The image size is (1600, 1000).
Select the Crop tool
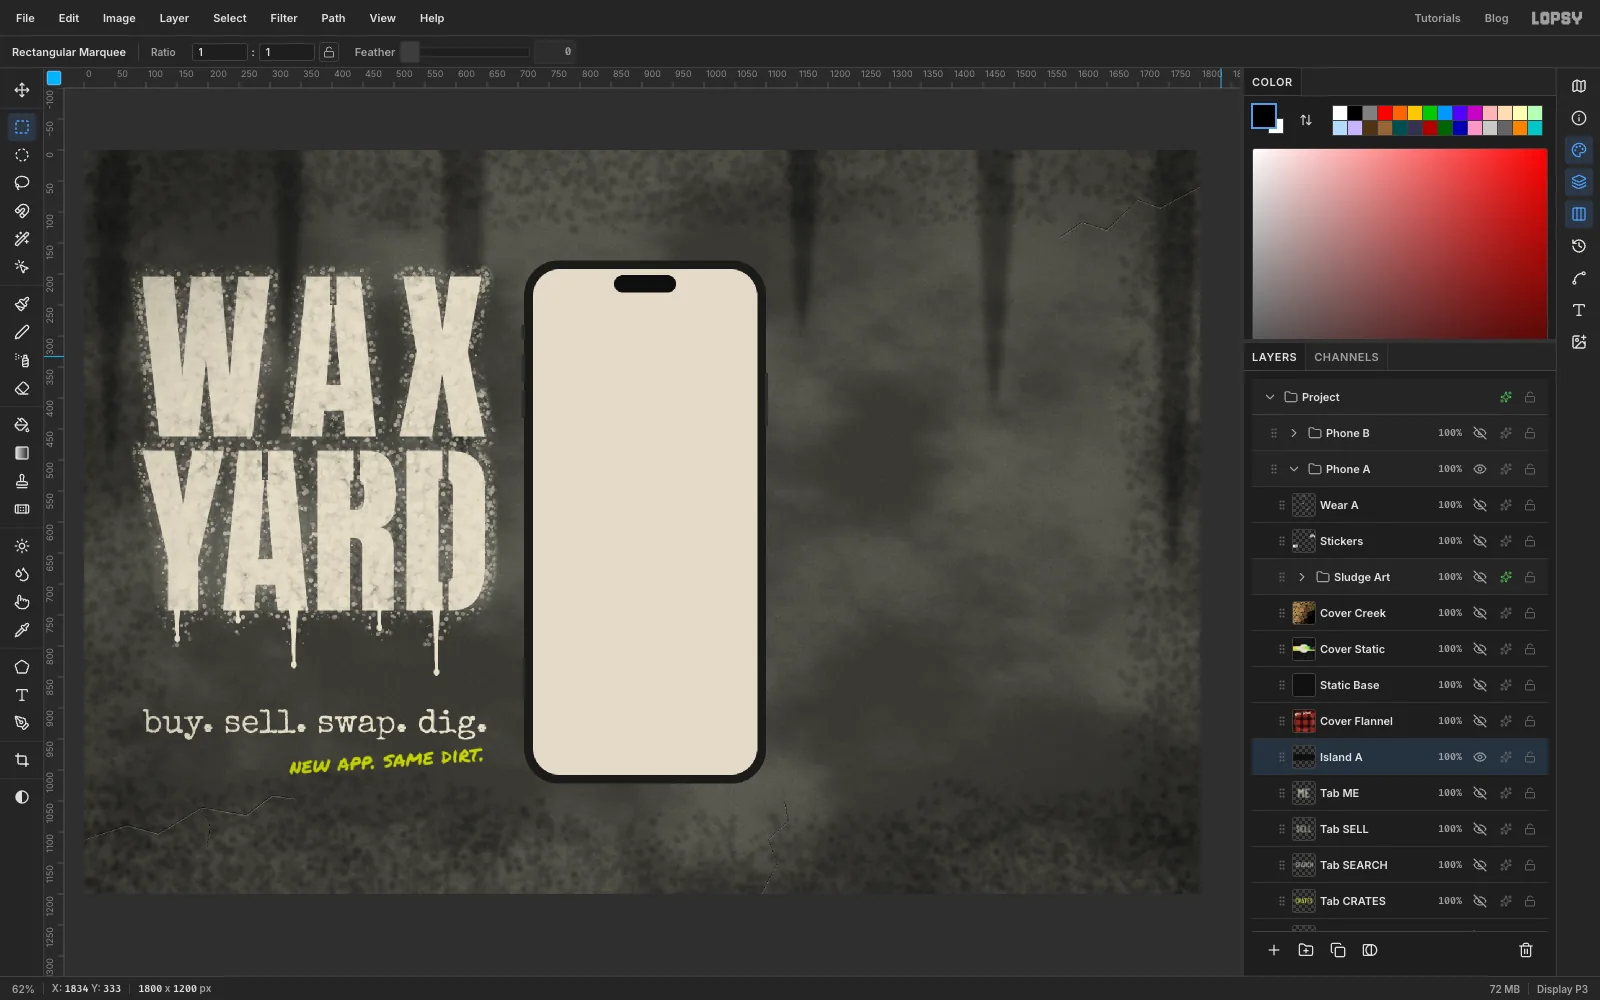coord(22,760)
